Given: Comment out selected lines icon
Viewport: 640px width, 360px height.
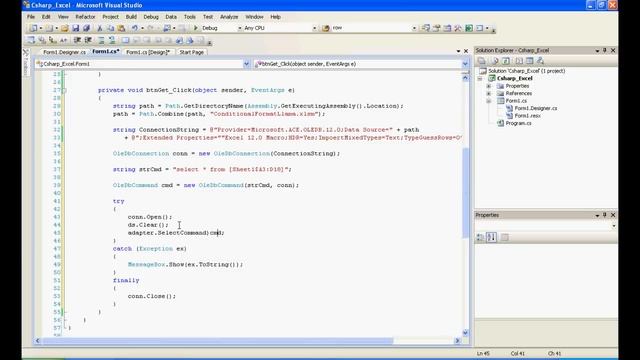Looking at the screenshot, I should coord(101,40).
